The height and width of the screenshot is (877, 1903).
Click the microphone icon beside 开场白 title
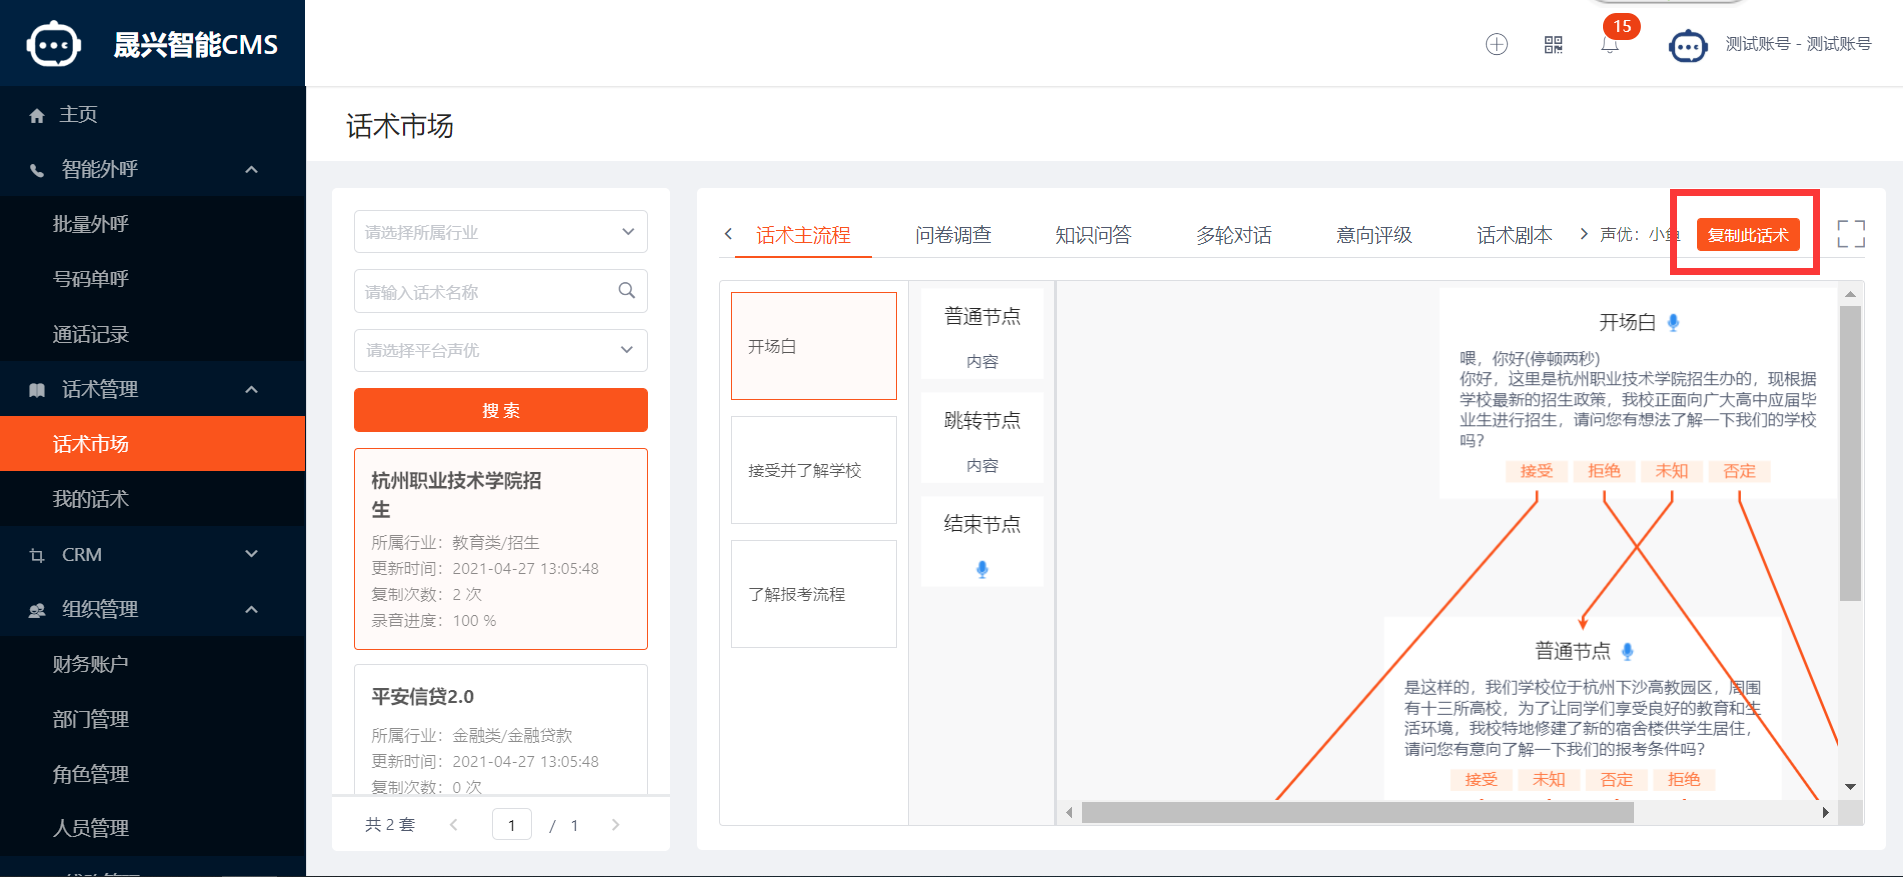(x=1673, y=322)
